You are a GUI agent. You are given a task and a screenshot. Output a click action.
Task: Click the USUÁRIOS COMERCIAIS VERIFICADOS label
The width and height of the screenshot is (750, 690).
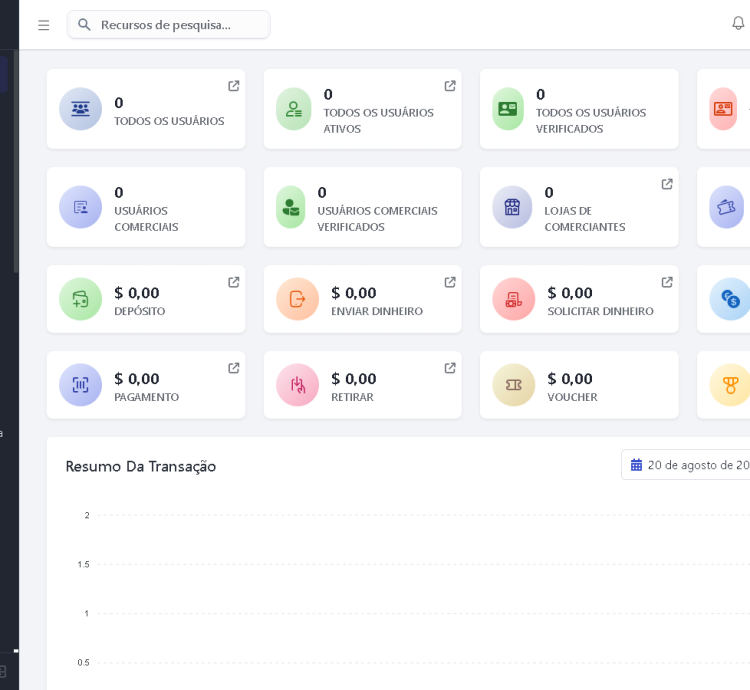point(377,219)
